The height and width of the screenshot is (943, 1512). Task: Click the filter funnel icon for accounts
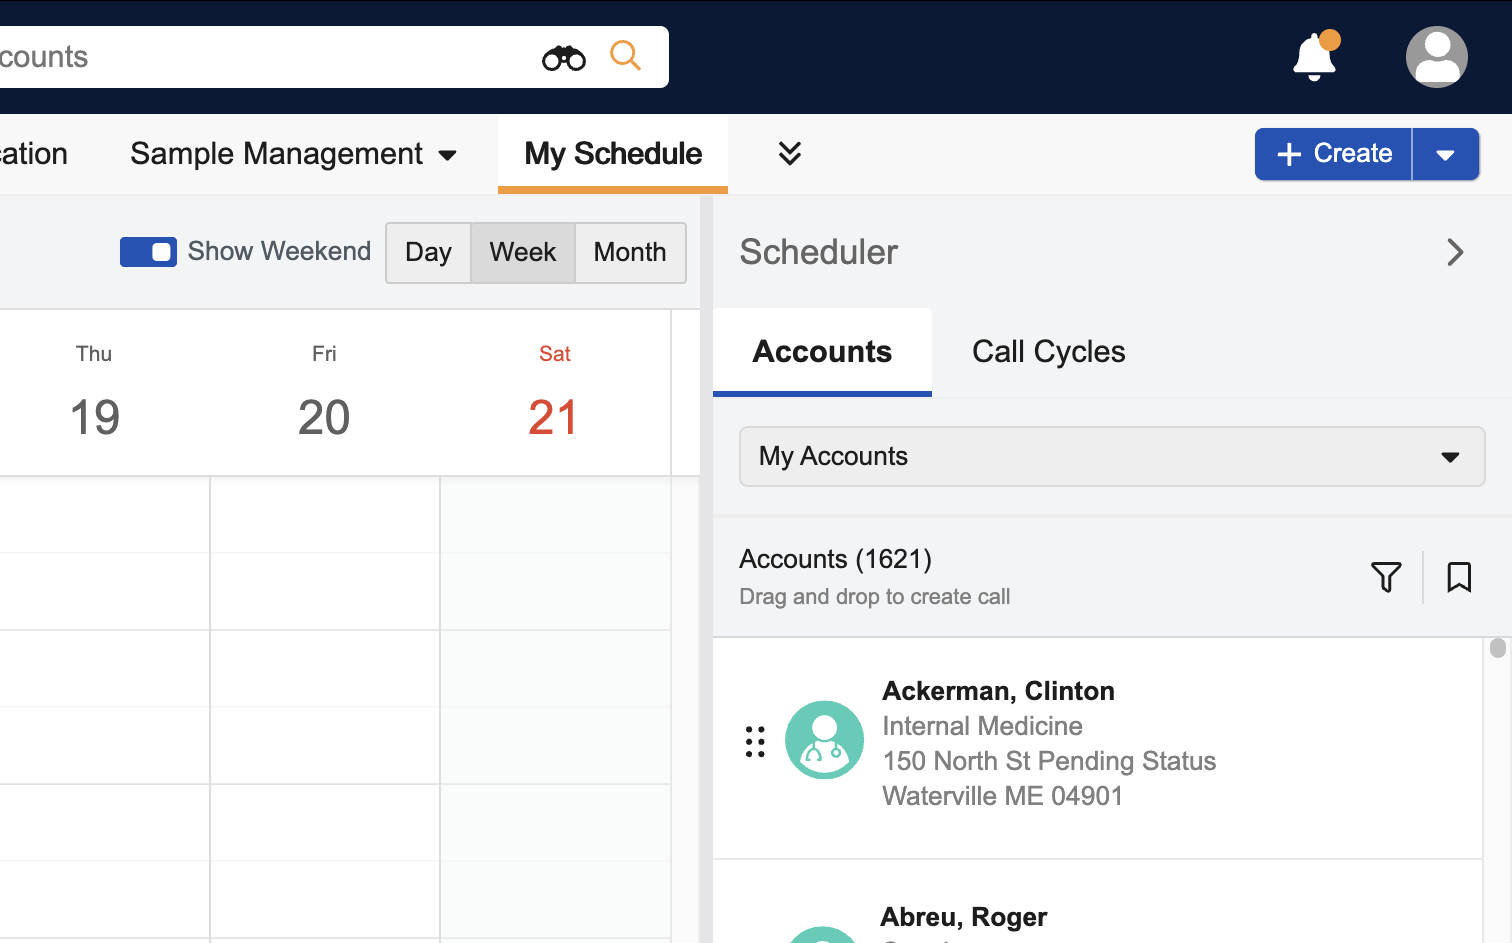[x=1386, y=577]
